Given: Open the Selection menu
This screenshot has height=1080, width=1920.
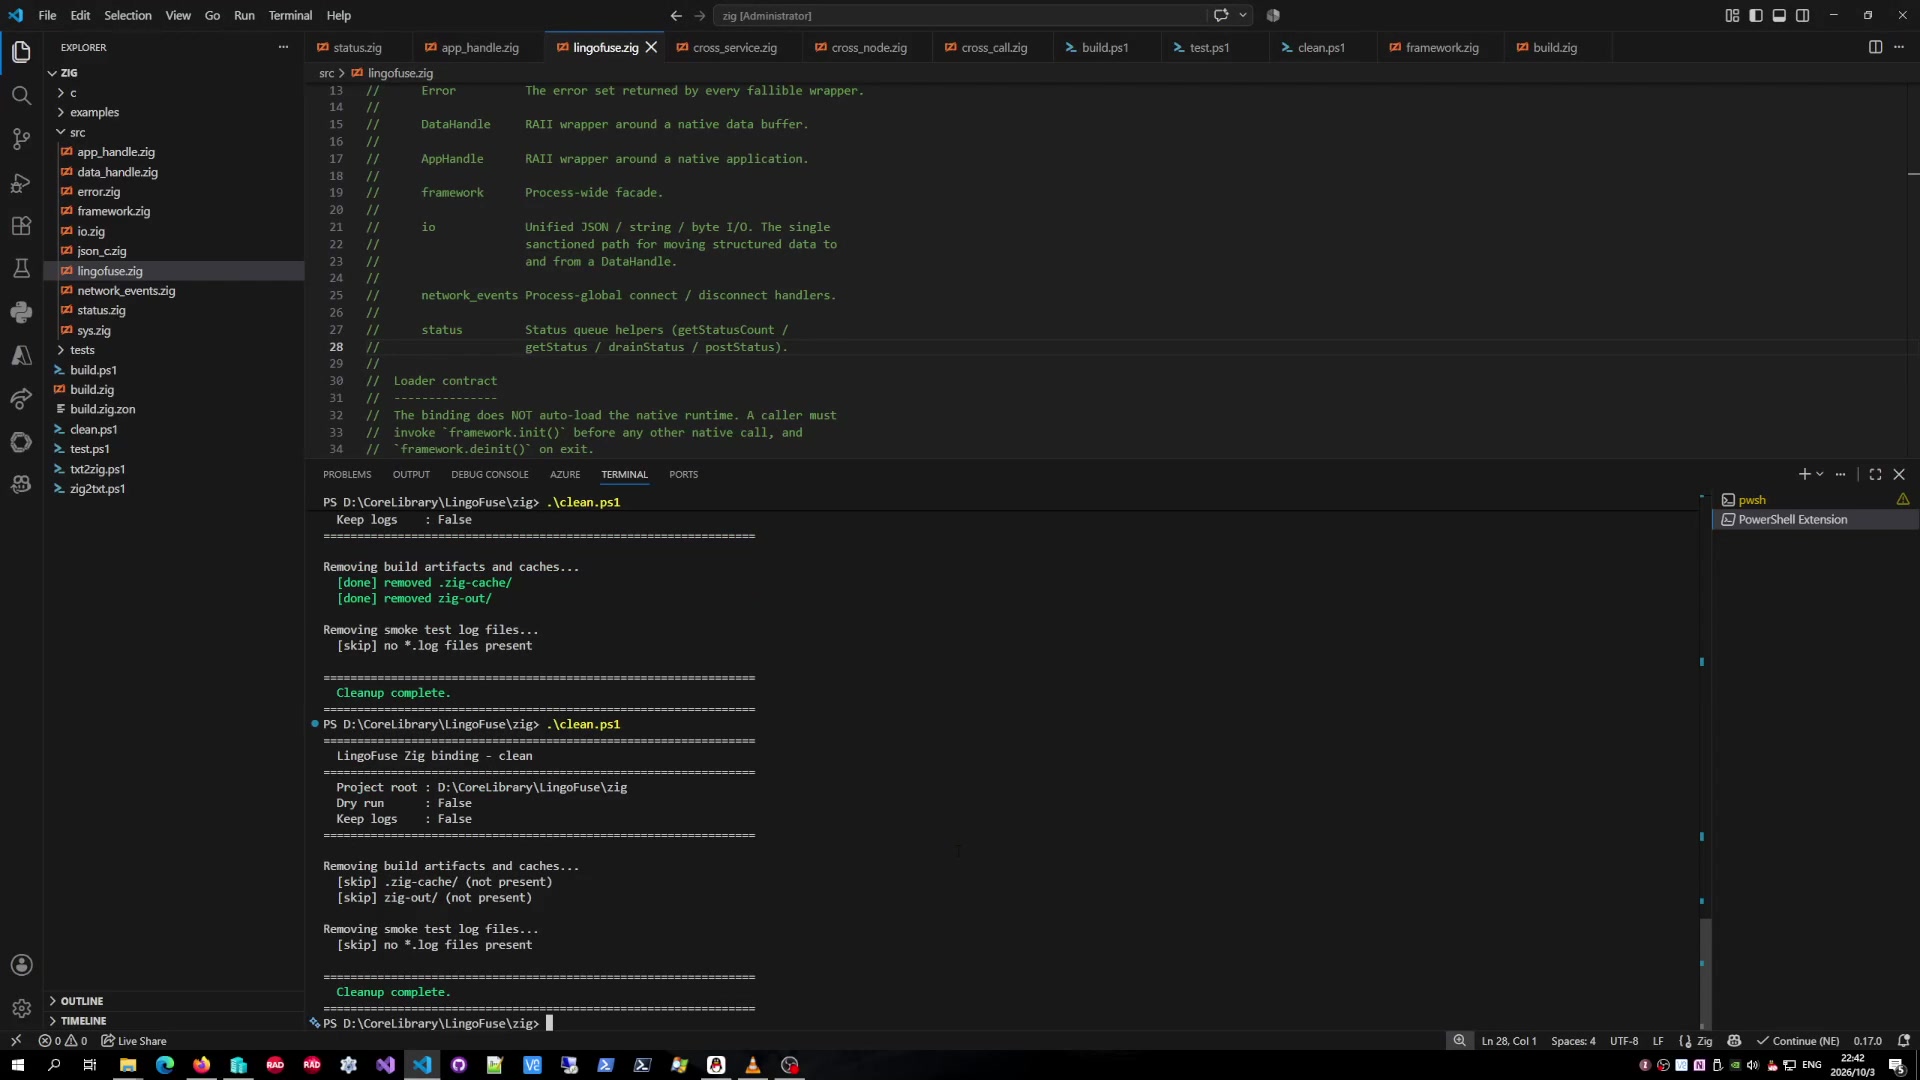Looking at the screenshot, I should pos(128,15).
